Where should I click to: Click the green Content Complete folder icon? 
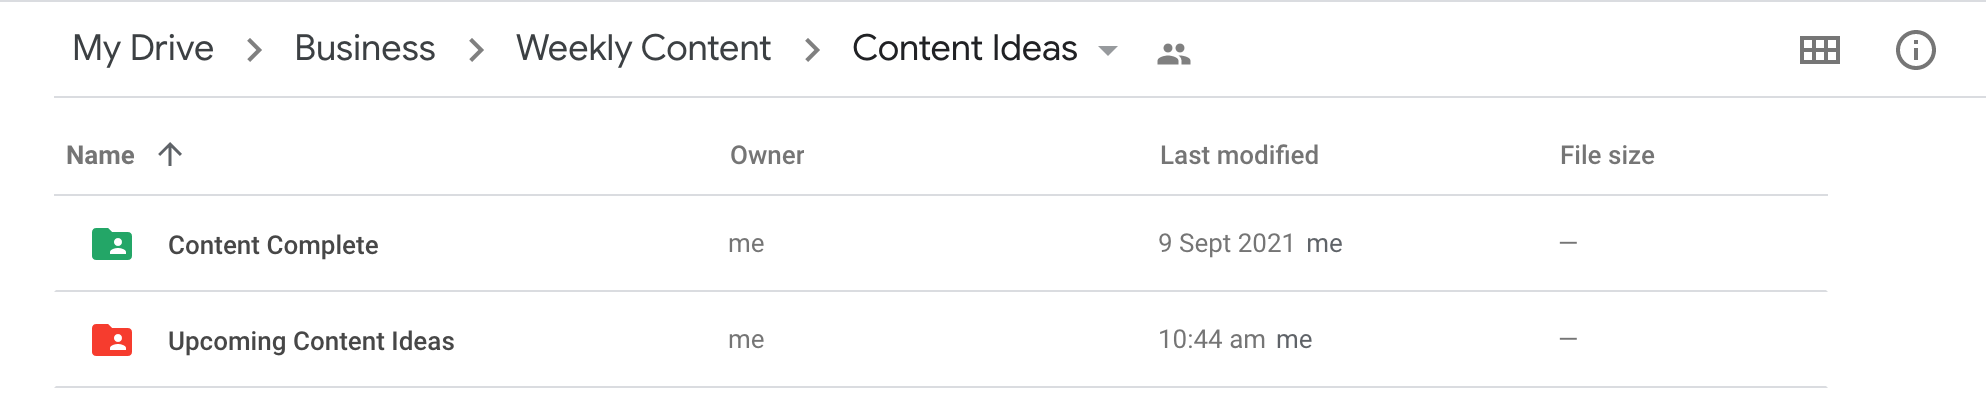[112, 244]
